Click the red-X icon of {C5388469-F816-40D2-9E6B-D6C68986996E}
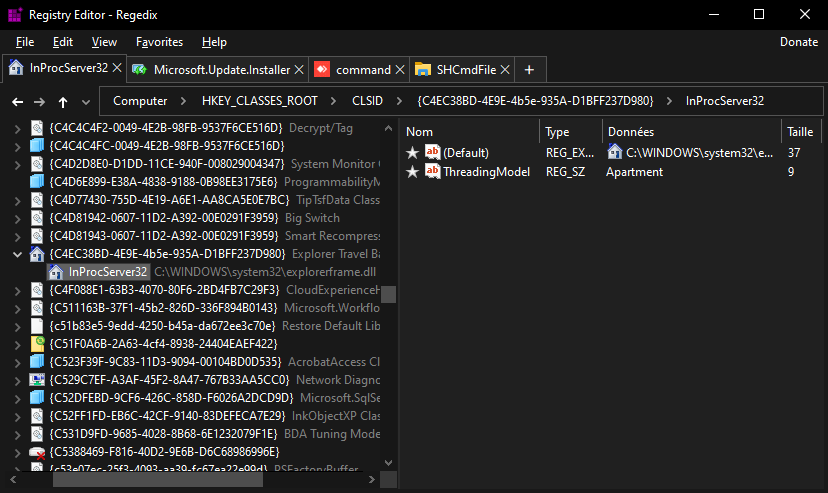The width and height of the screenshot is (828, 493). pos(37,452)
